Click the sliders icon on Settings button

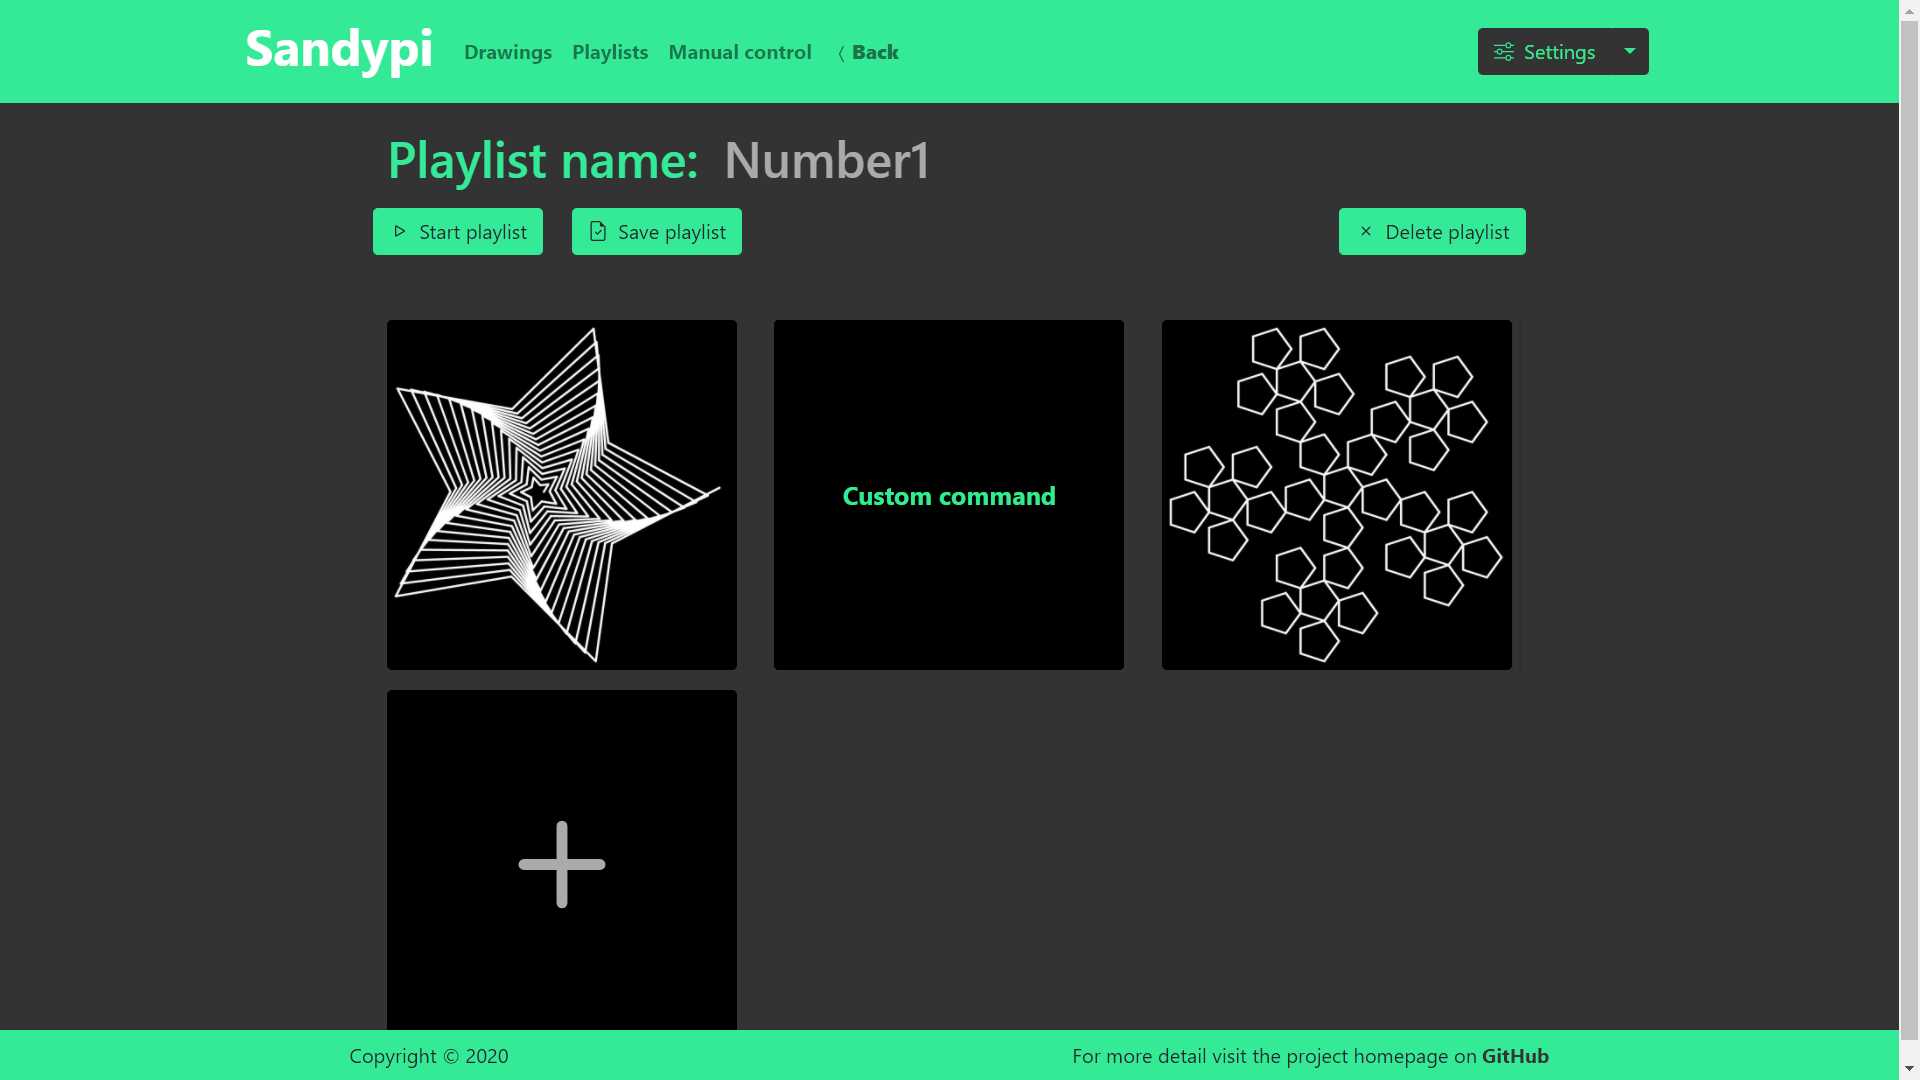(1503, 52)
